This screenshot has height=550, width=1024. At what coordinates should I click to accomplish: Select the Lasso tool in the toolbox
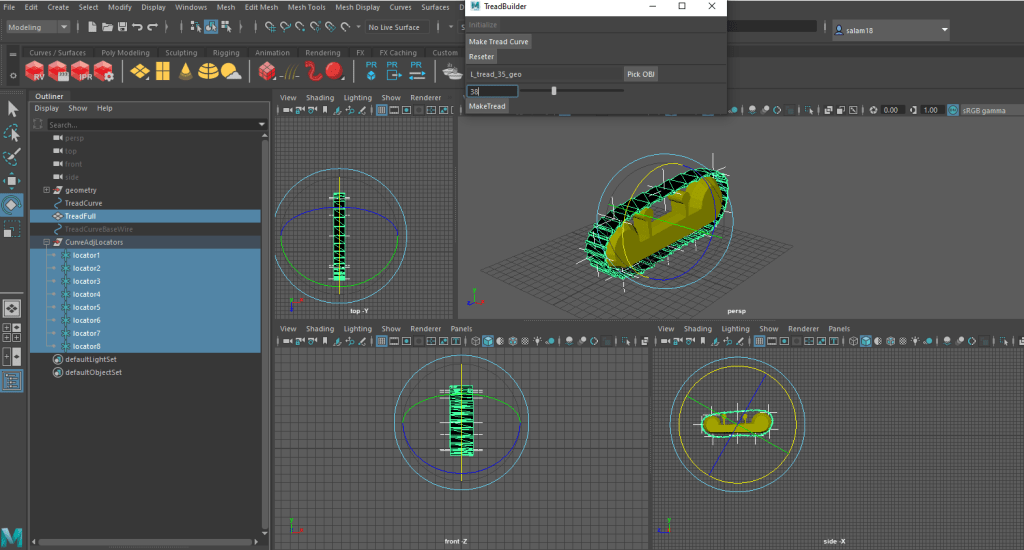tap(12, 133)
